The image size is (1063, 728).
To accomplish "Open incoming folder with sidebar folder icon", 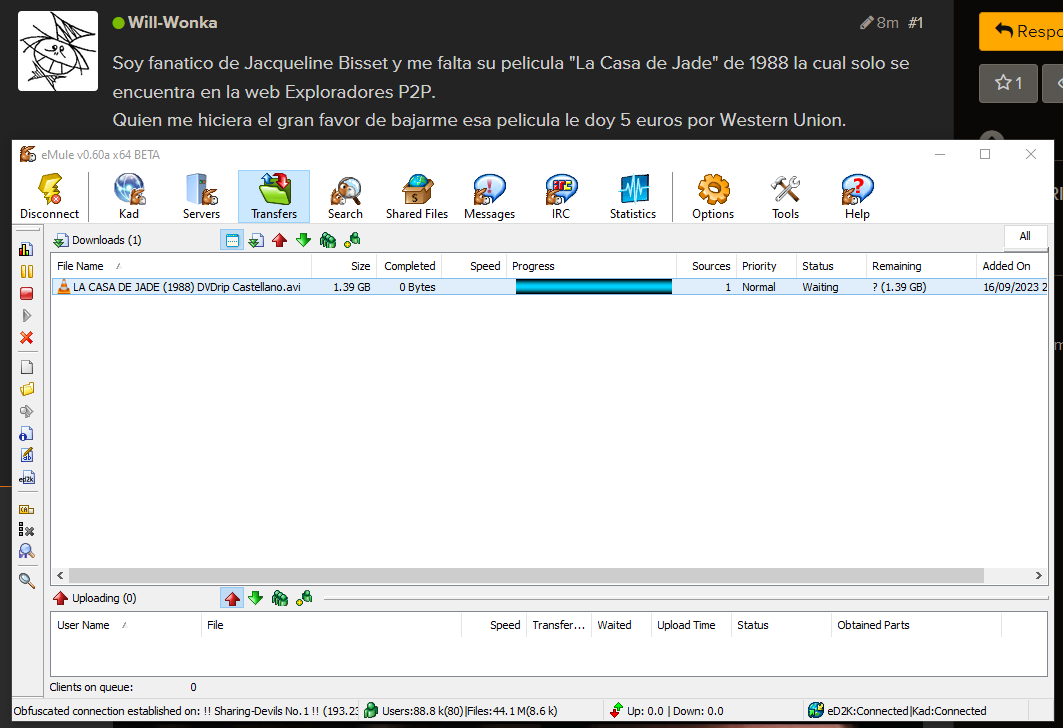I will [26, 389].
